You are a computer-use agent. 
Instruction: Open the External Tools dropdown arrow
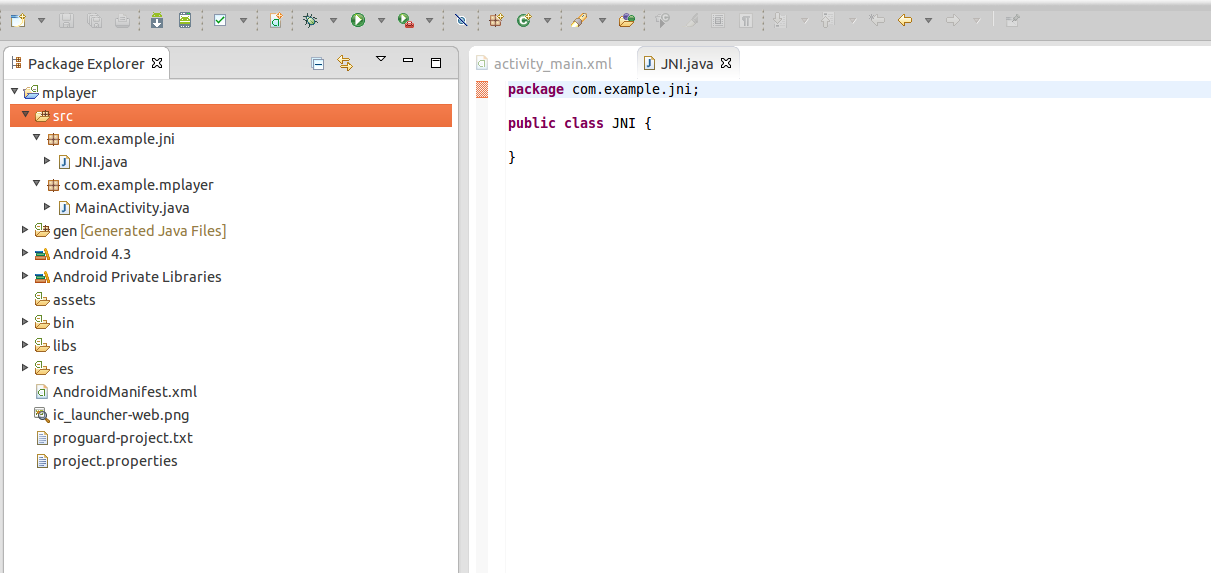coord(429,20)
